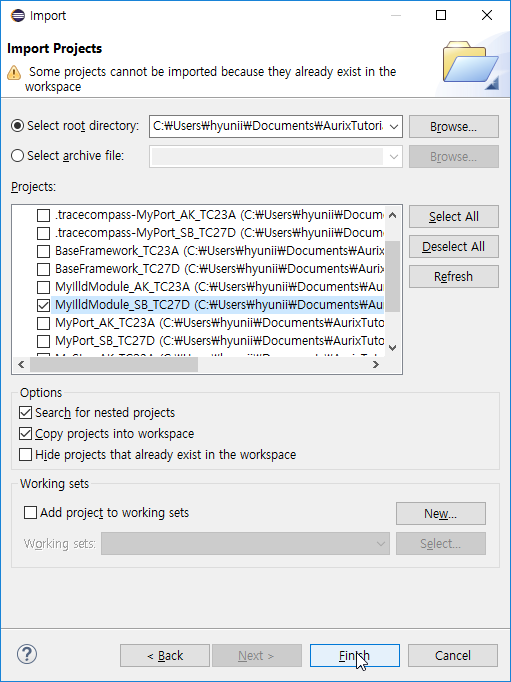The image size is (511, 682).
Task: Enable Hide projects that already exist
Action: click(25, 455)
